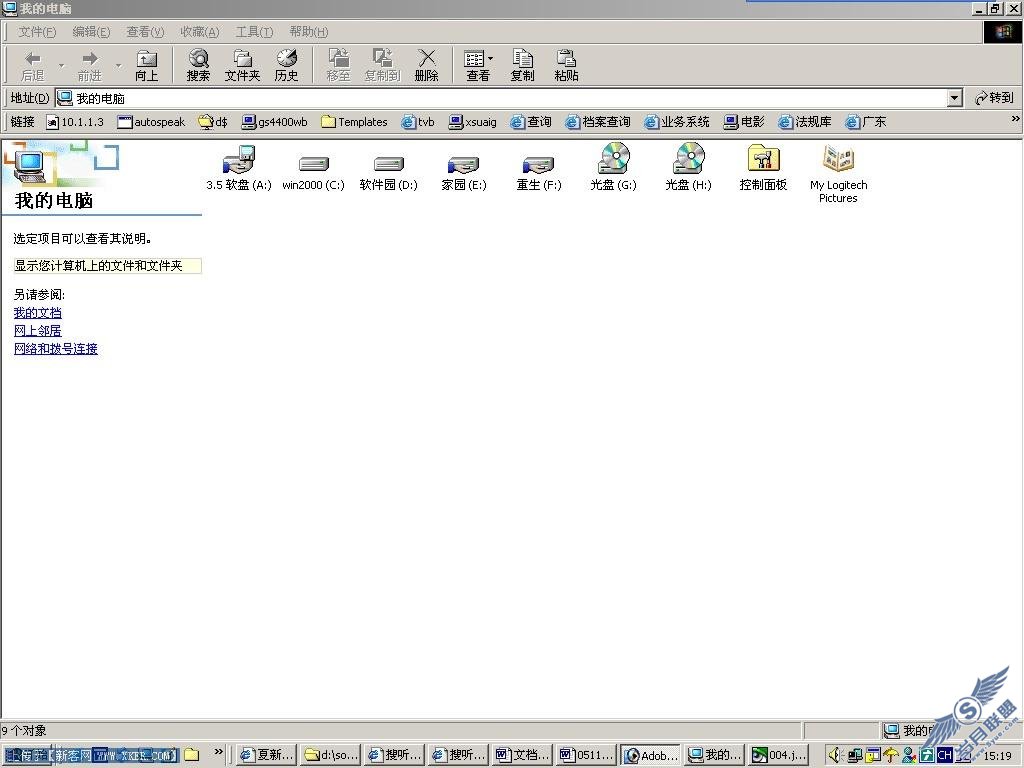Open the gs4400wb links bar shortcut
Screen dimensions: 1024x768
274,122
